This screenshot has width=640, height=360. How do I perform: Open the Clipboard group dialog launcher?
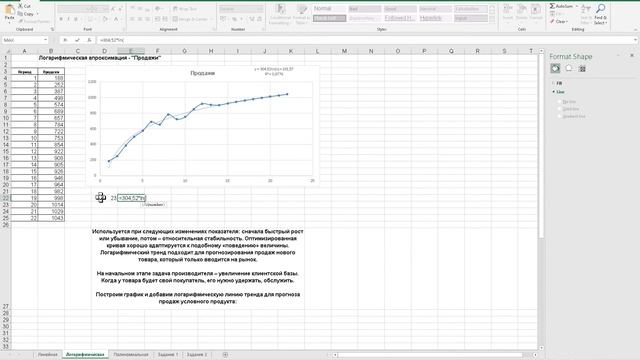click(52, 29)
